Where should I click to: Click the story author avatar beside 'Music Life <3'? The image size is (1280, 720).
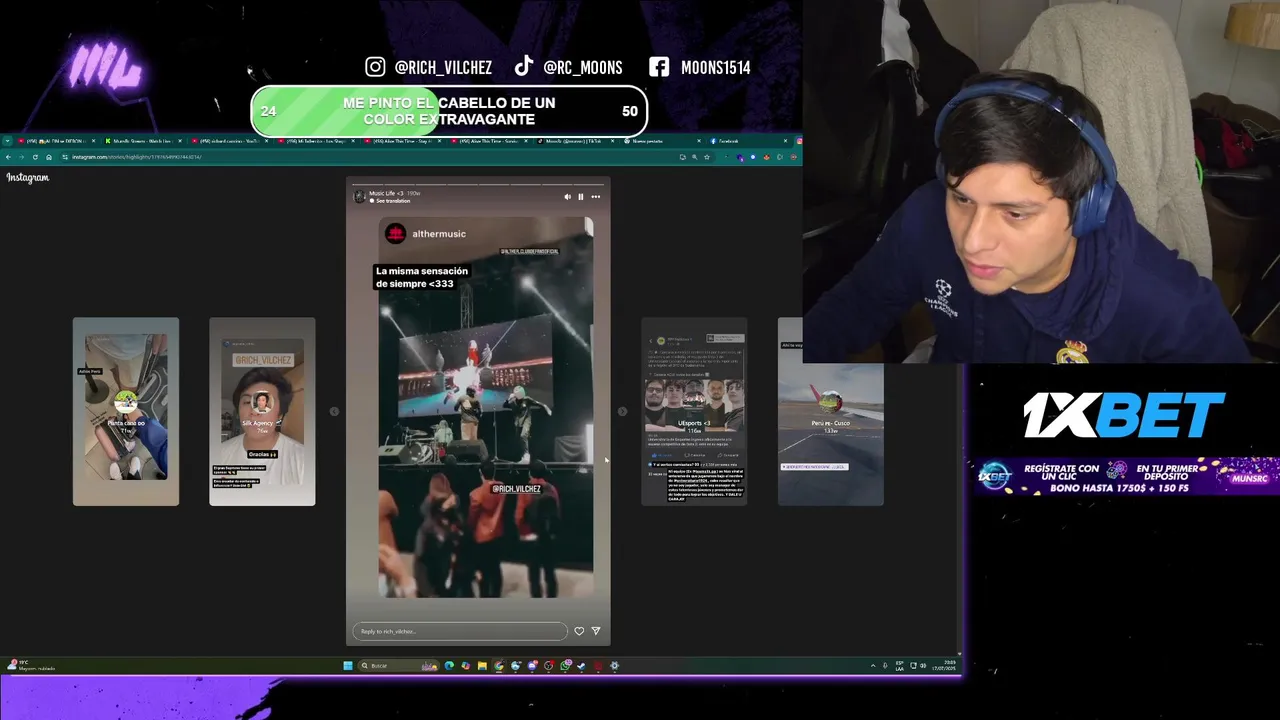(360, 197)
